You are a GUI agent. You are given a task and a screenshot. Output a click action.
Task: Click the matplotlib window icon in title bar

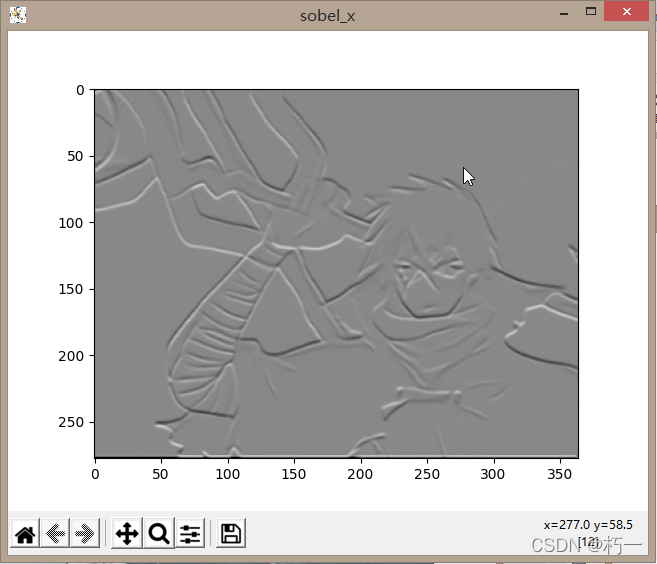click(18, 15)
